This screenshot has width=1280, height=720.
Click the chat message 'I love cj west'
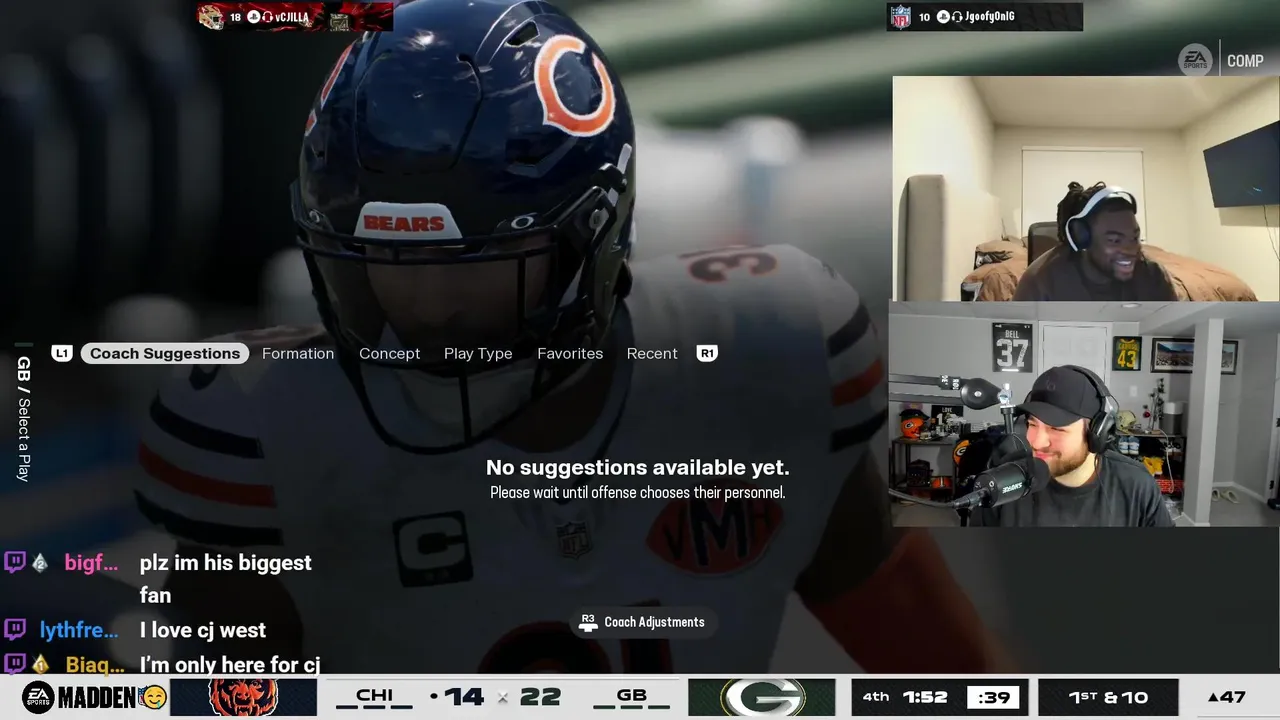(203, 630)
